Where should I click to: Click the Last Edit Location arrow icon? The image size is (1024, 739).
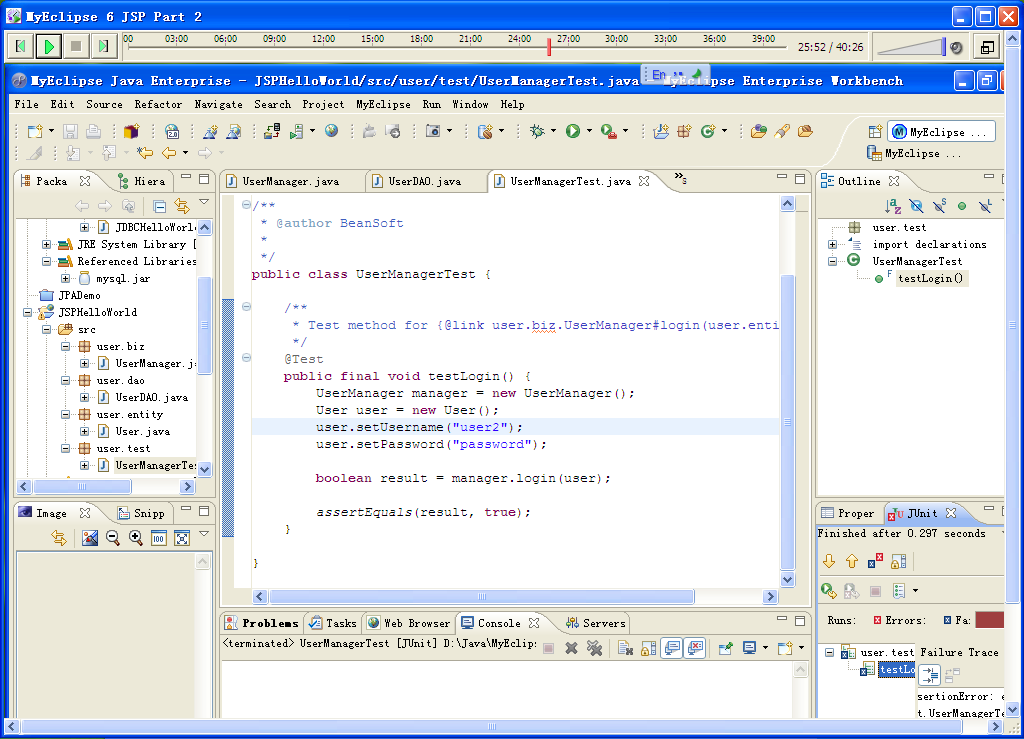[144, 153]
